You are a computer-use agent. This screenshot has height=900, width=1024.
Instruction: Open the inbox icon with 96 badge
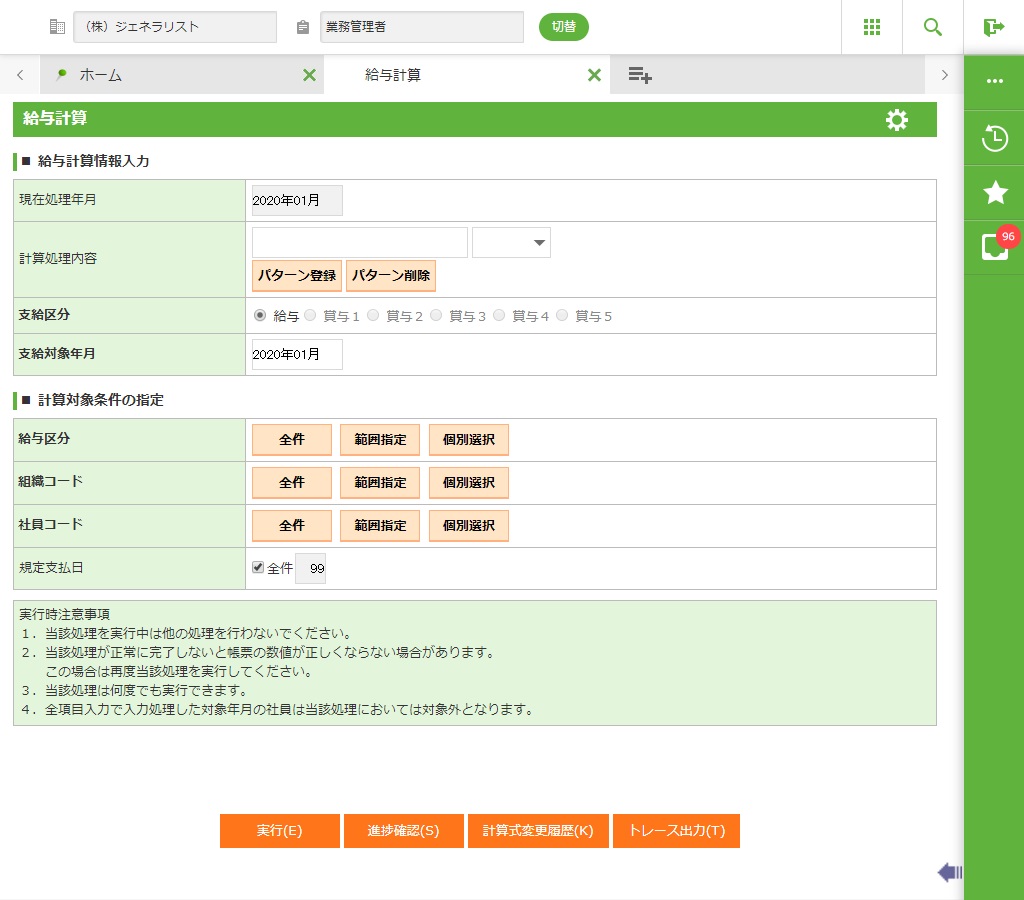[x=994, y=247]
